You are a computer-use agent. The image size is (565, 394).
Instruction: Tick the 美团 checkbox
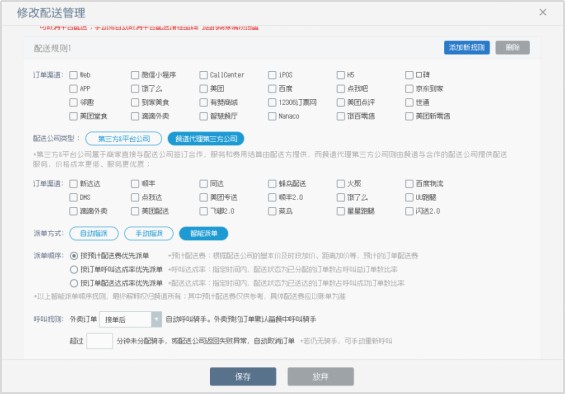tap(204, 88)
